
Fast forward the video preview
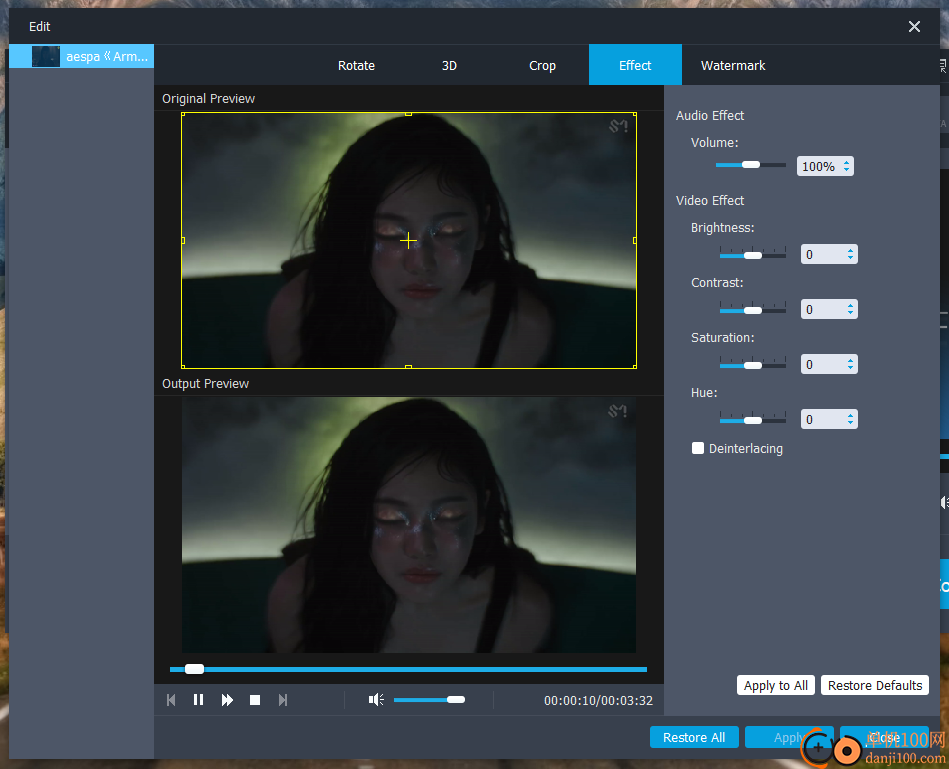coord(227,700)
